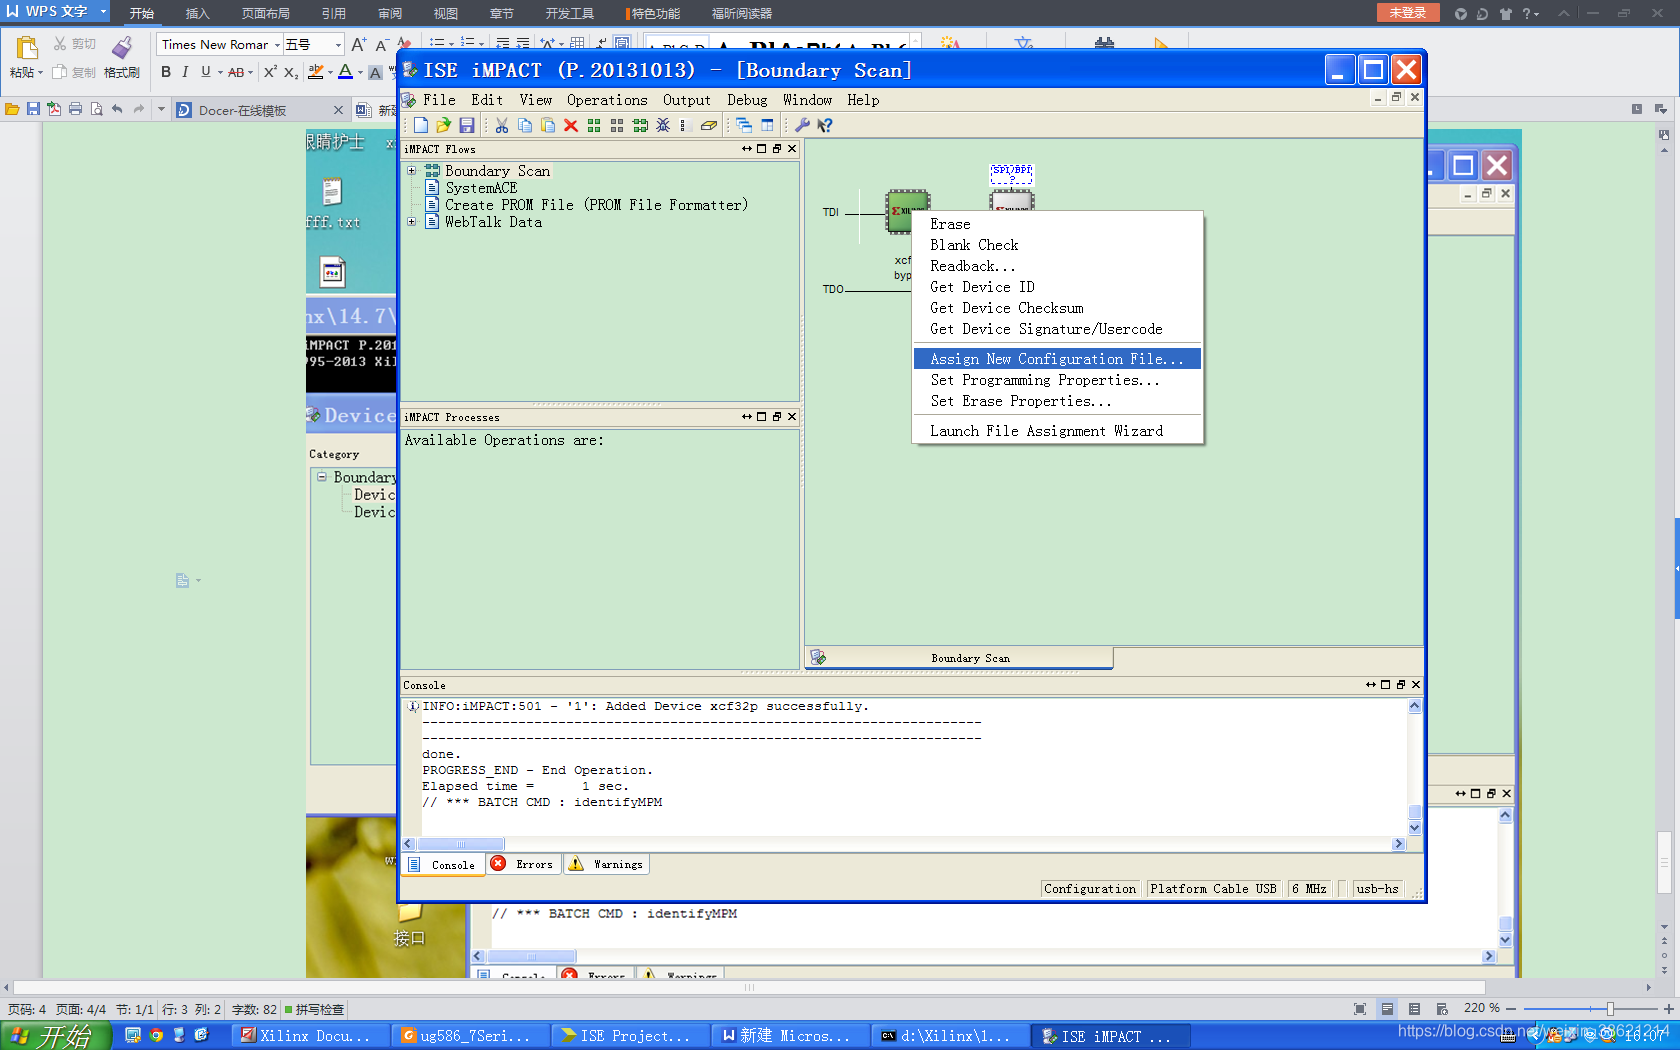
Task: Click the red Delete X icon in iMPACT toolbar
Action: pyautogui.click(x=571, y=125)
